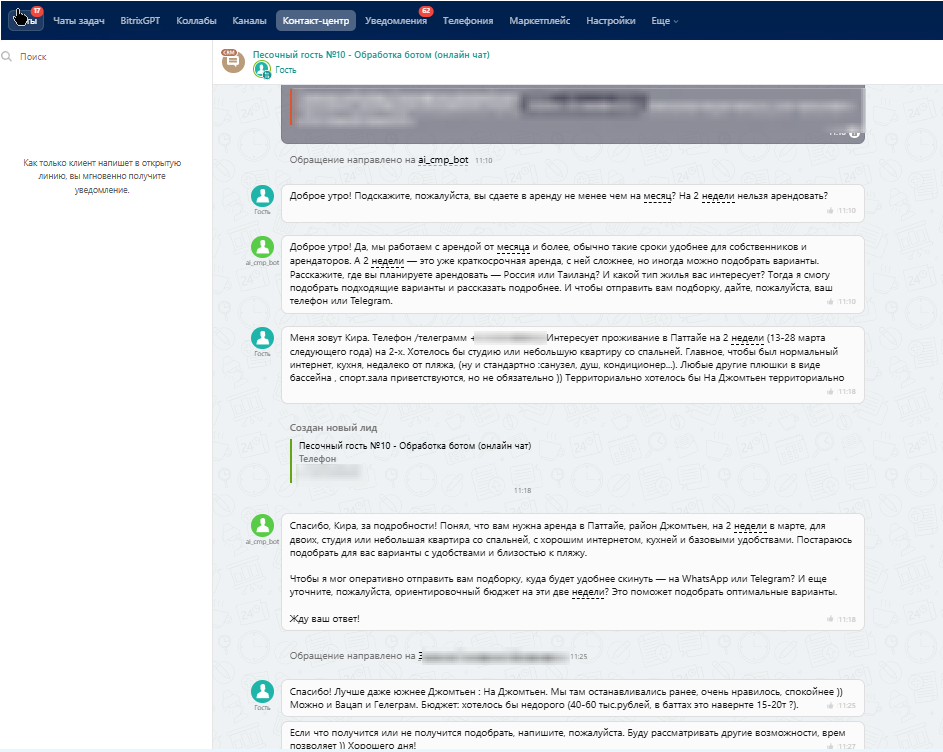Image resolution: width=943 pixels, height=752 pixels.
Task: Open Уведомления with the 62 badge
Action: click(x=396, y=20)
